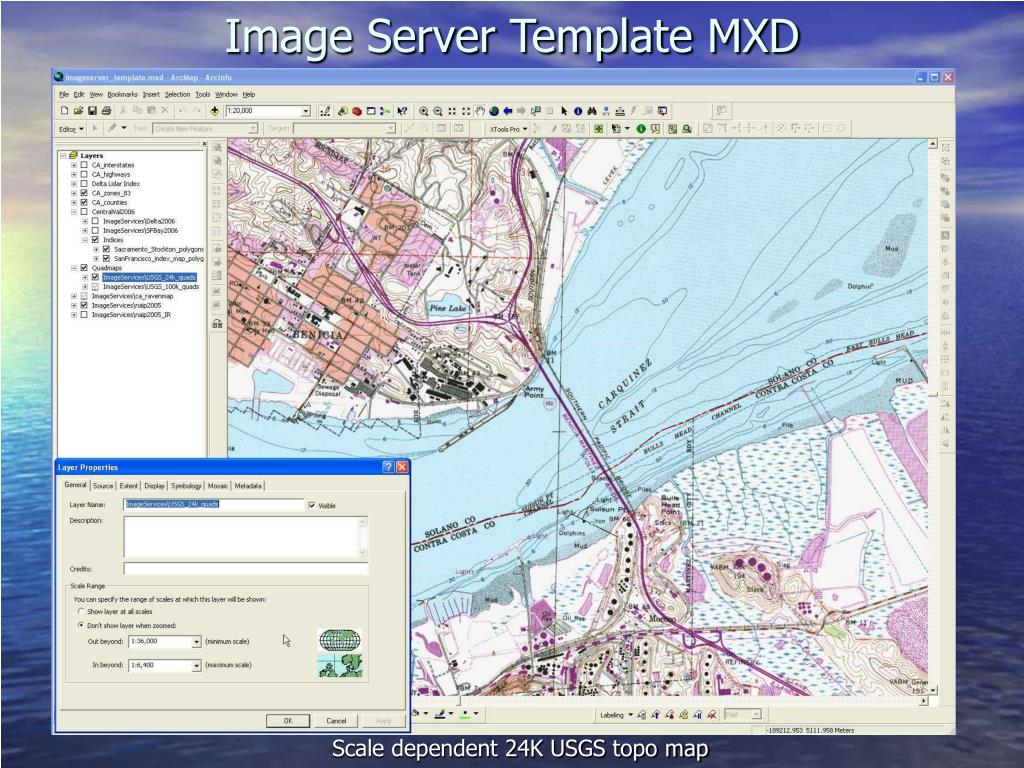Screen dimensions: 1024x768
Task: Click OK in Layer Properties
Action: pyautogui.click(x=288, y=720)
